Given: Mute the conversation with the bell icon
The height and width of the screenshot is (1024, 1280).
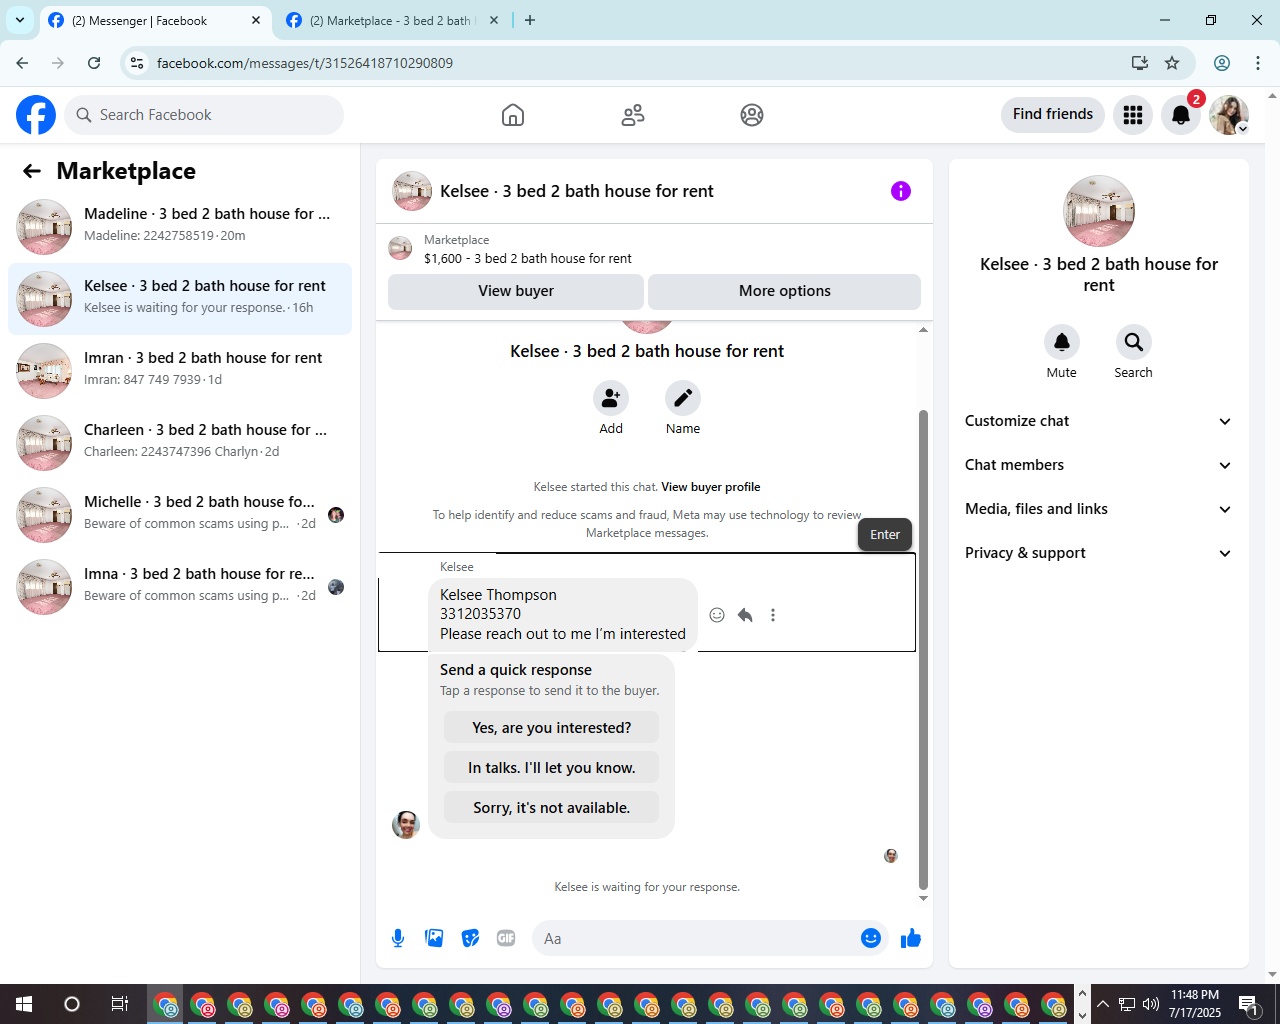Looking at the screenshot, I should tap(1062, 342).
